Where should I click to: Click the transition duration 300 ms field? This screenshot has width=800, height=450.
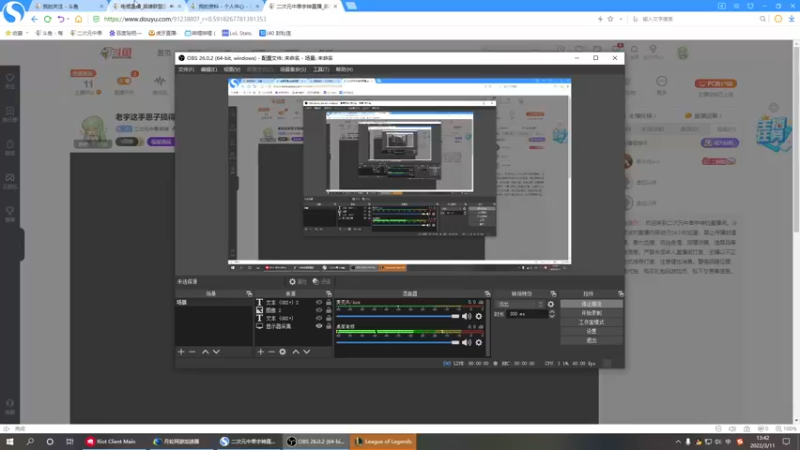pyautogui.click(x=527, y=314)
